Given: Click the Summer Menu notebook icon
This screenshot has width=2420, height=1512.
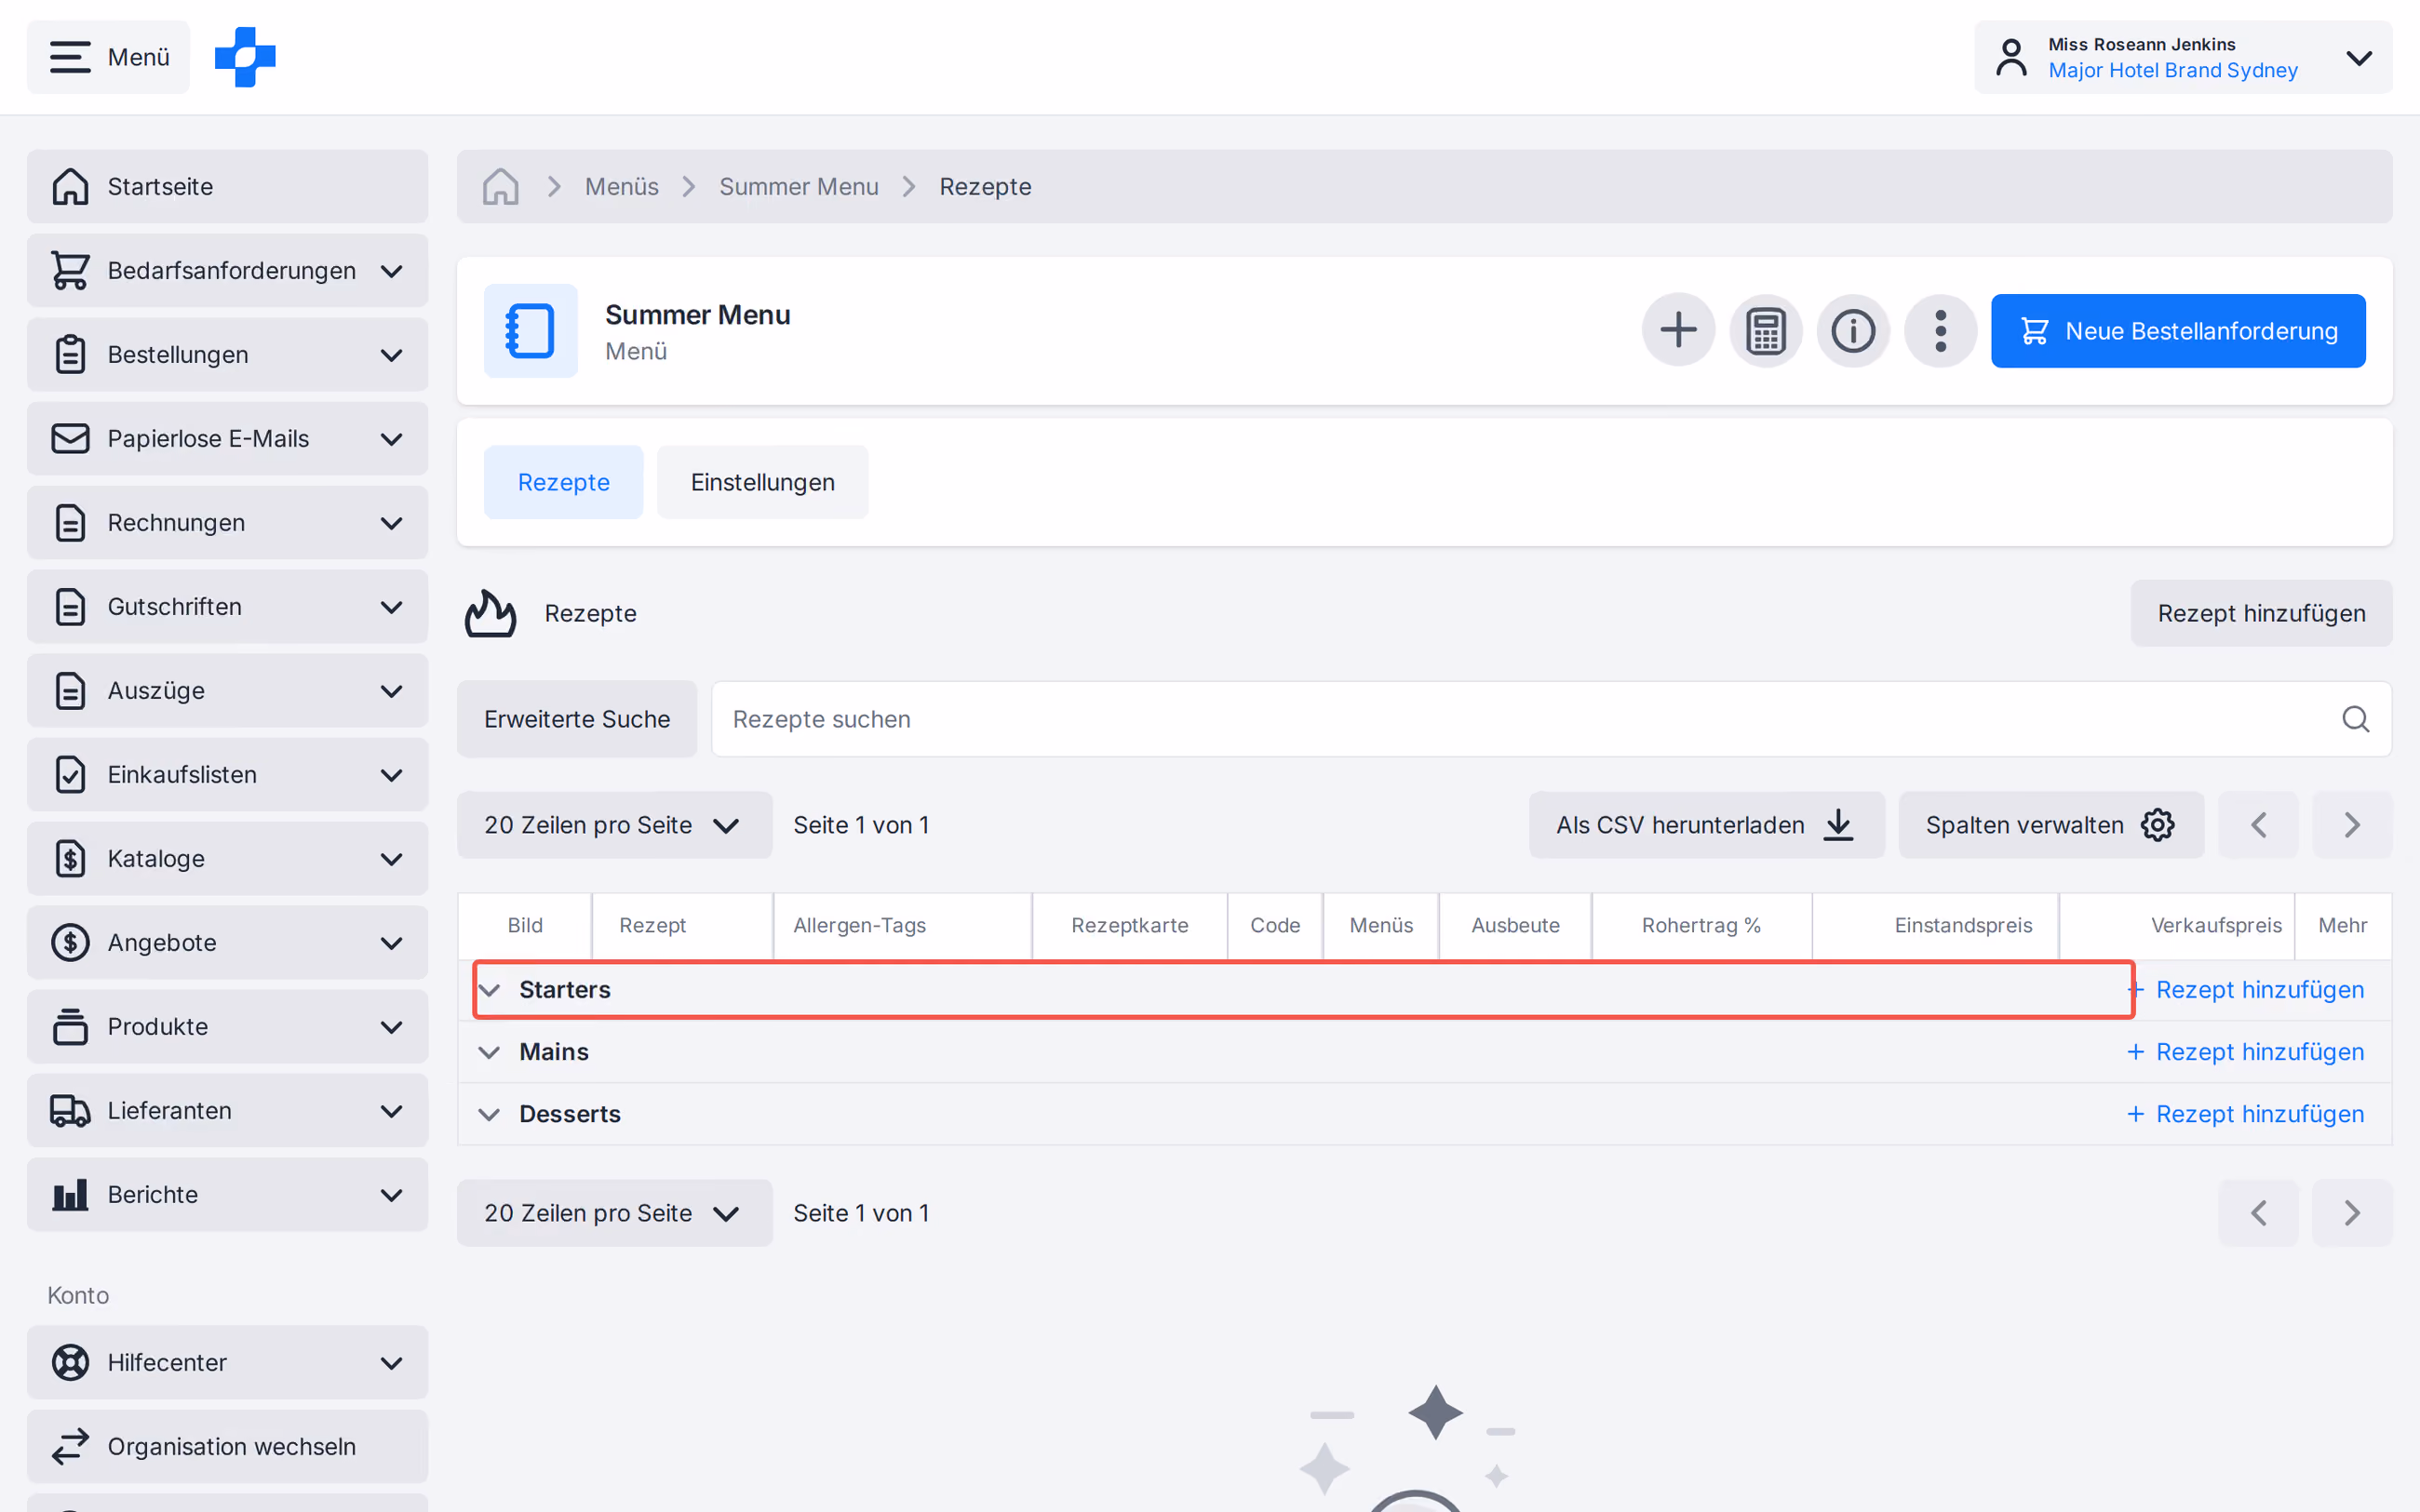Looking at the screenshot, I should click(530, 330).
